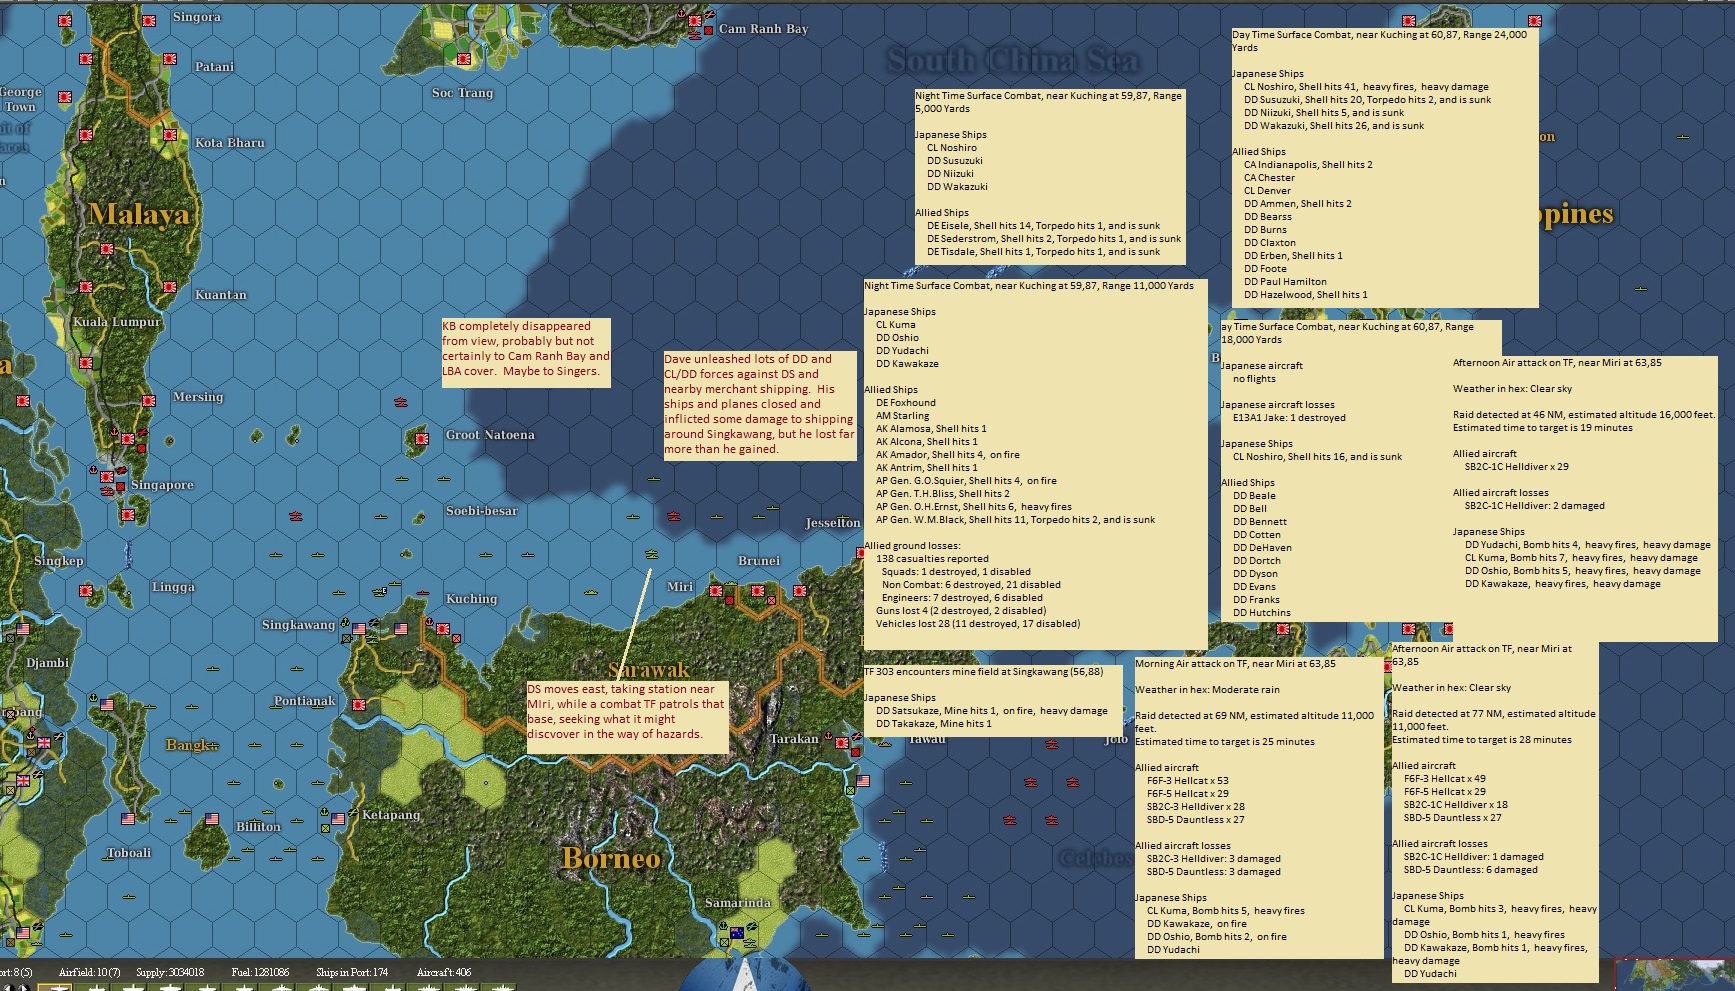Select the Kota Bharu base flag
This screenshot has height=991, width=1735.
[x=169, y=134]
